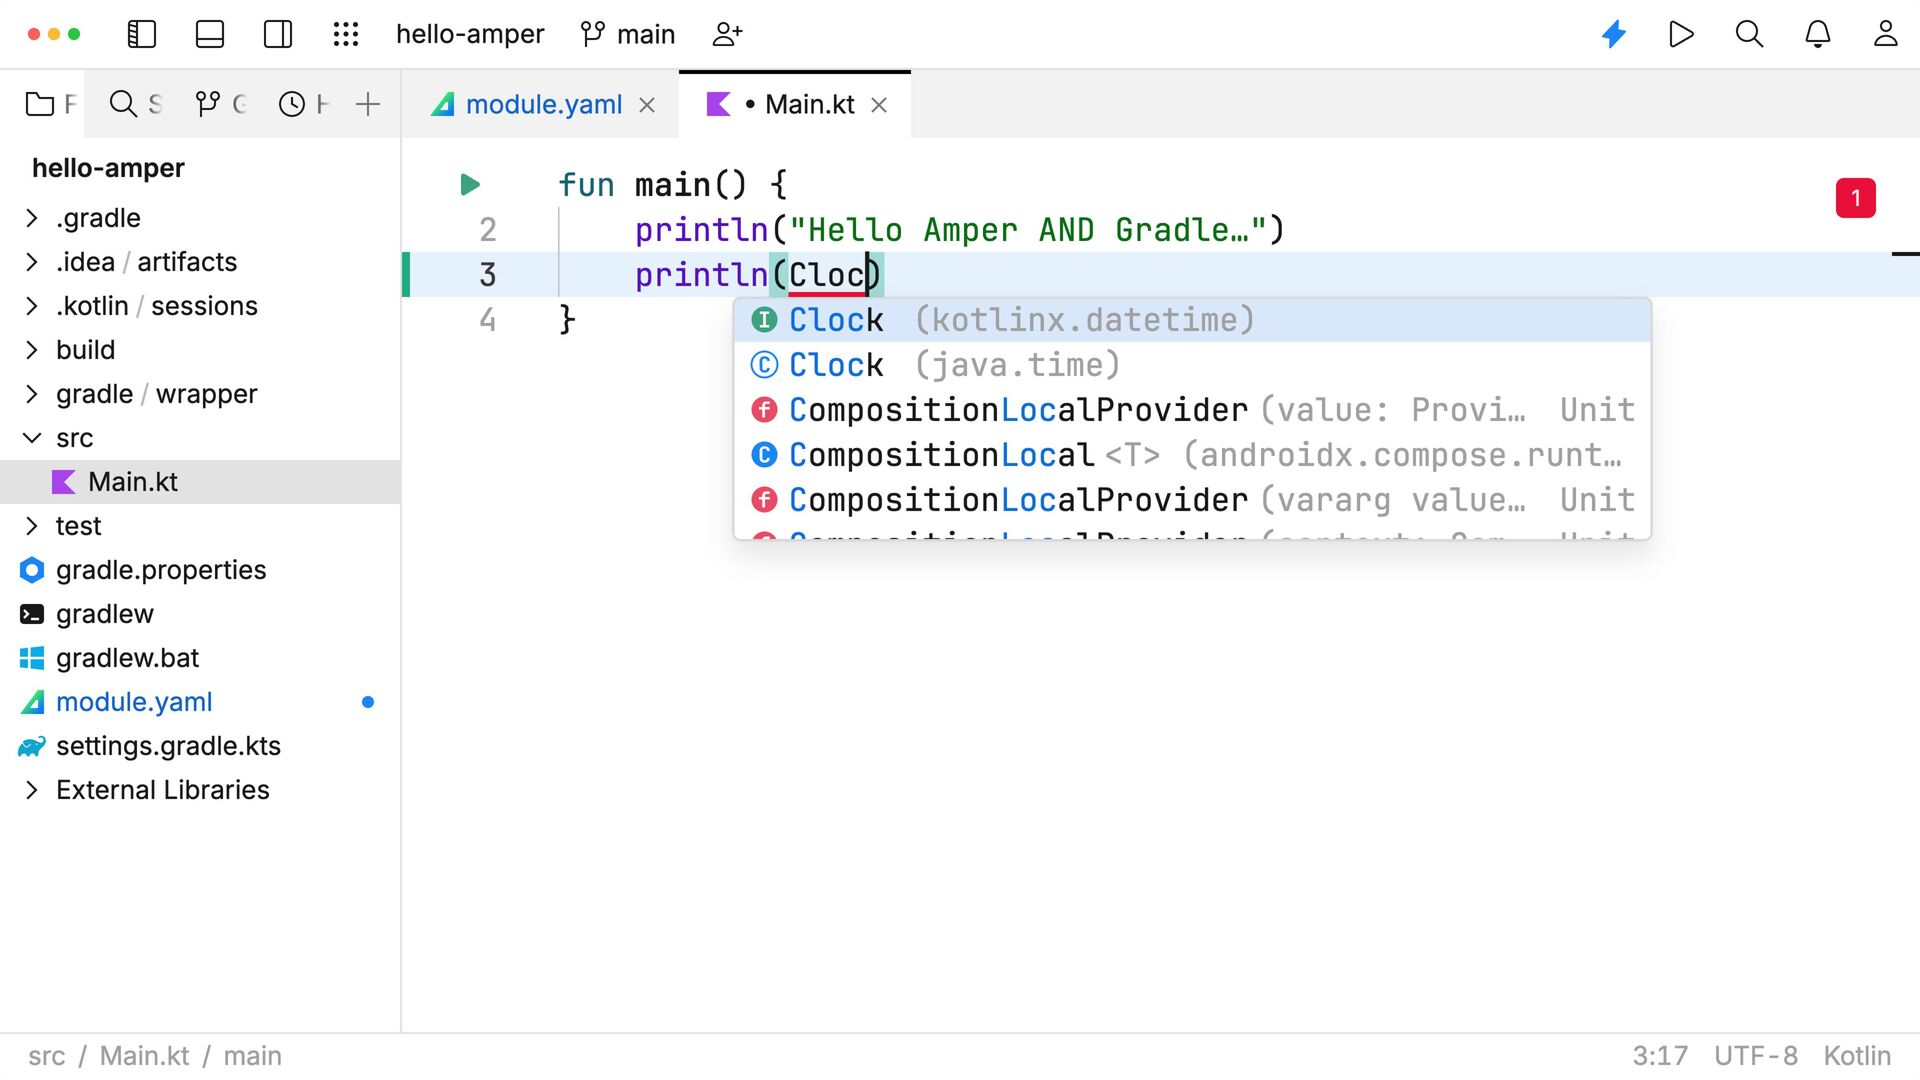This screenshot has height=1080, width=1920.
Task: Add a new sidebar tab with plus
Action: pyautogui.click(x=368, y=104)
